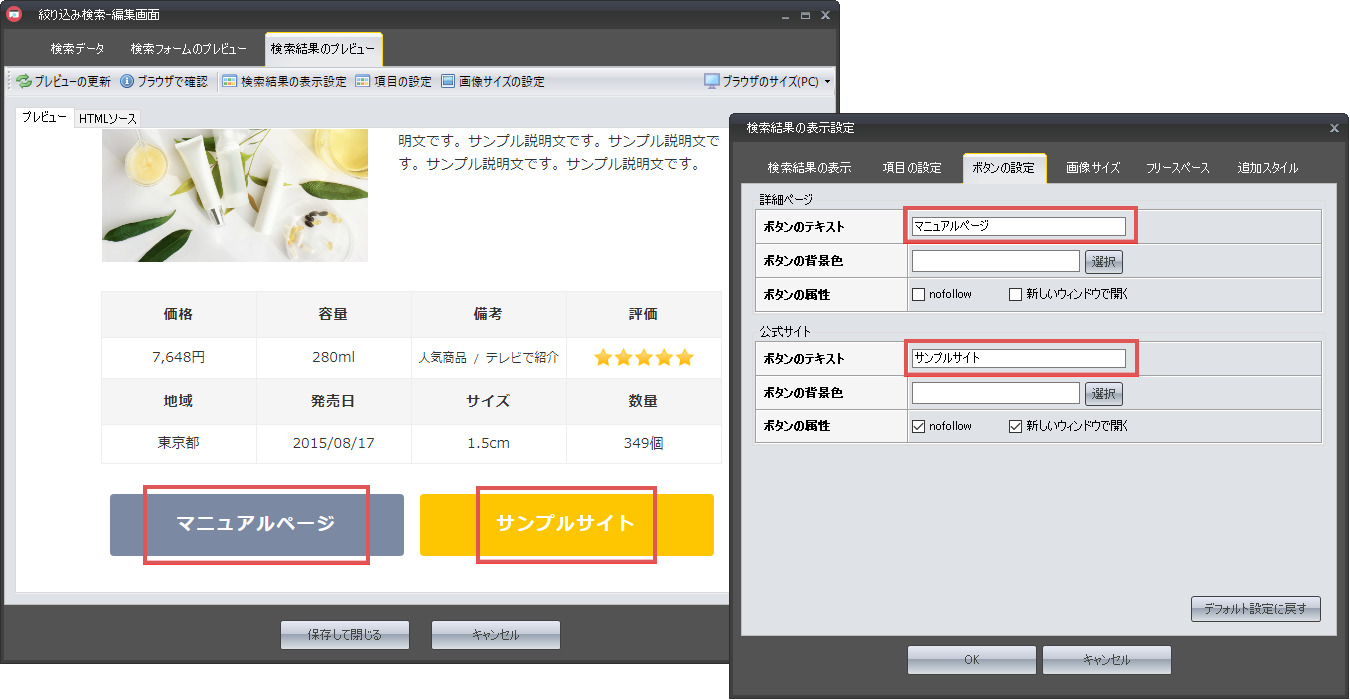1350x700 pixels.
Task: Click the Check in Browser icon (ブラウザで確認)
Action: [x=127, y=82]
